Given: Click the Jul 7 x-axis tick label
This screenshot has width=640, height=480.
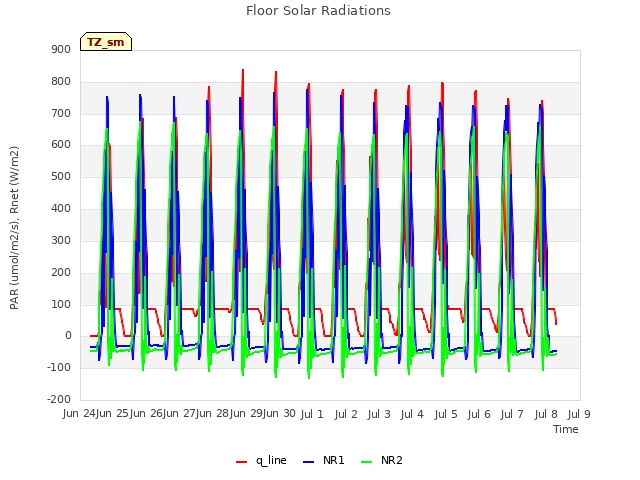Looking at the screenshot, I should tap(512, 414).
